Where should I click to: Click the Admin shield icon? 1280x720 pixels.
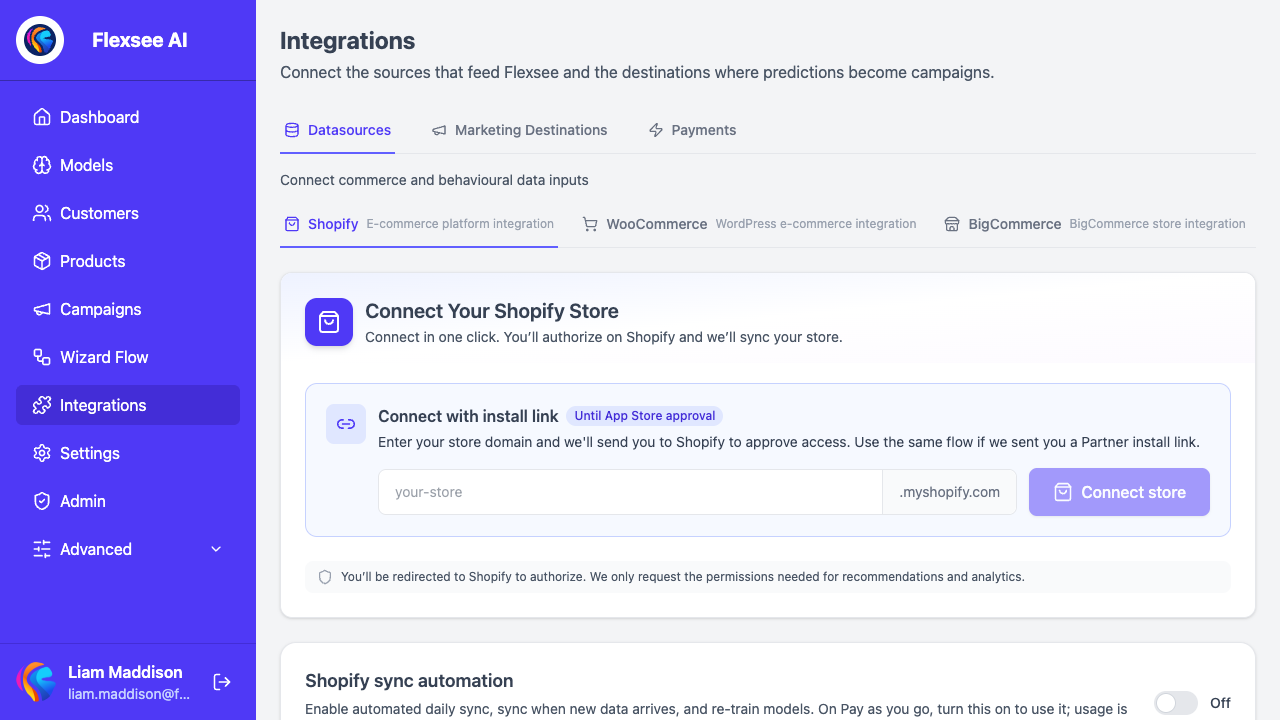pos(42,501)
